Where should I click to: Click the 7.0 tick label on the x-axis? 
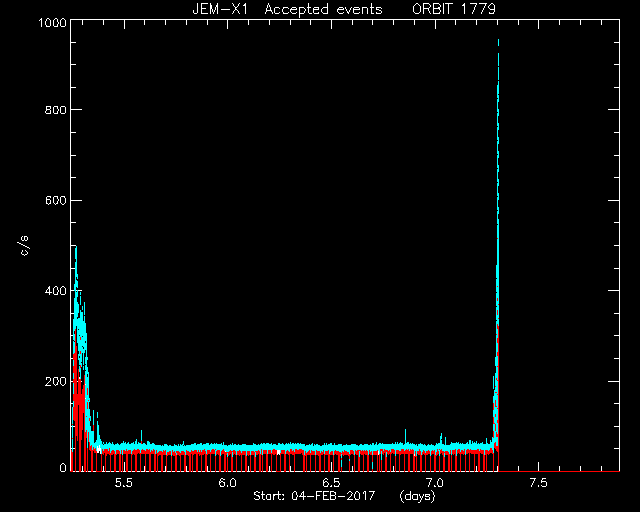pos(435,483)
